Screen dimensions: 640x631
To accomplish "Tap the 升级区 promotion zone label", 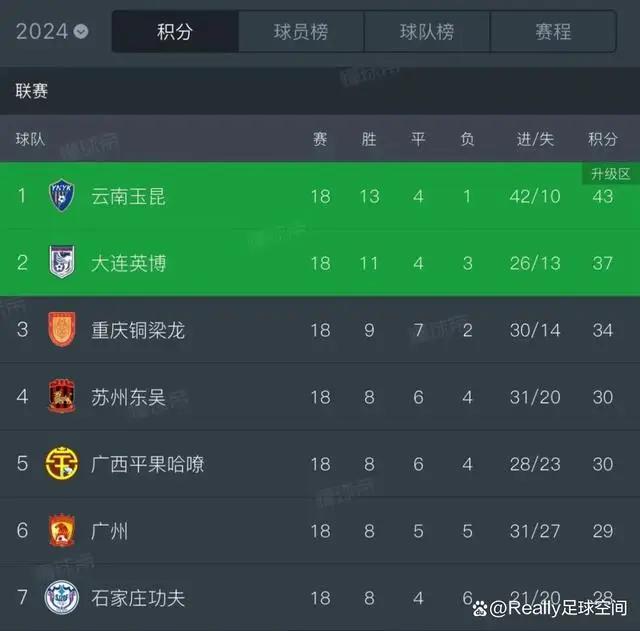I will [x=611, y=174].
